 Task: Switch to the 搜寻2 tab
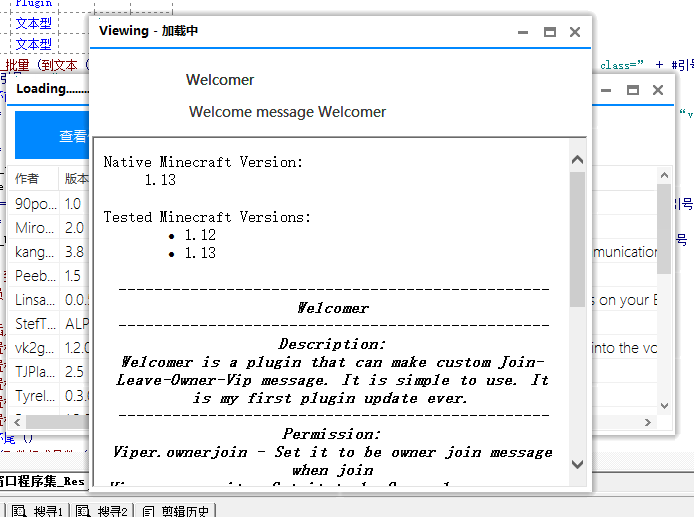(104, 511)
